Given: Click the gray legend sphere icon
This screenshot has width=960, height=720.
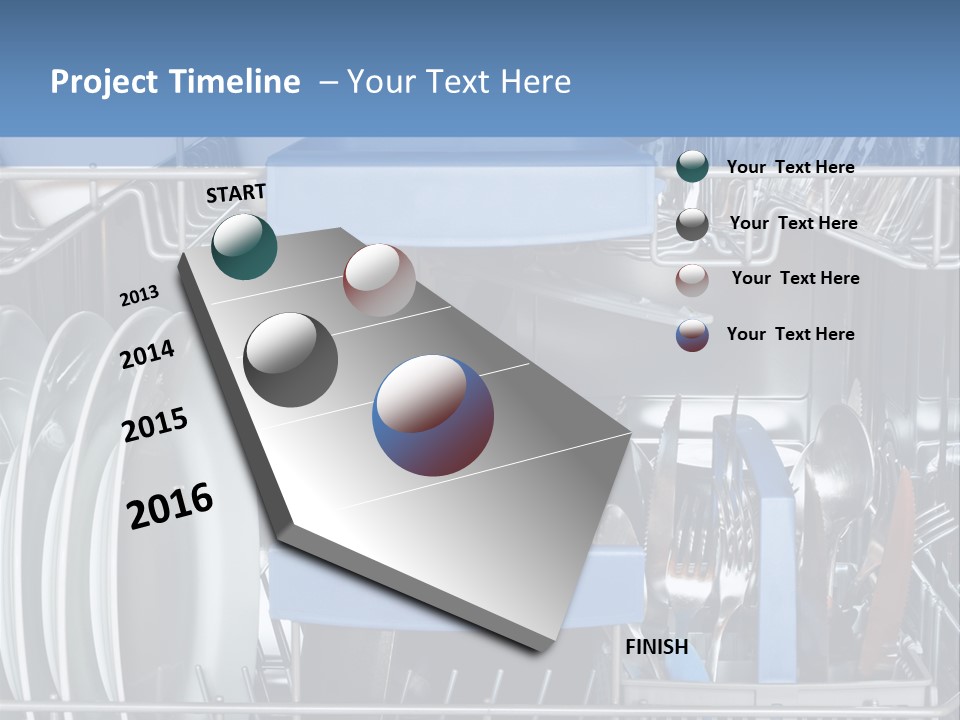Looking at the screenshot, I should 693,223.
